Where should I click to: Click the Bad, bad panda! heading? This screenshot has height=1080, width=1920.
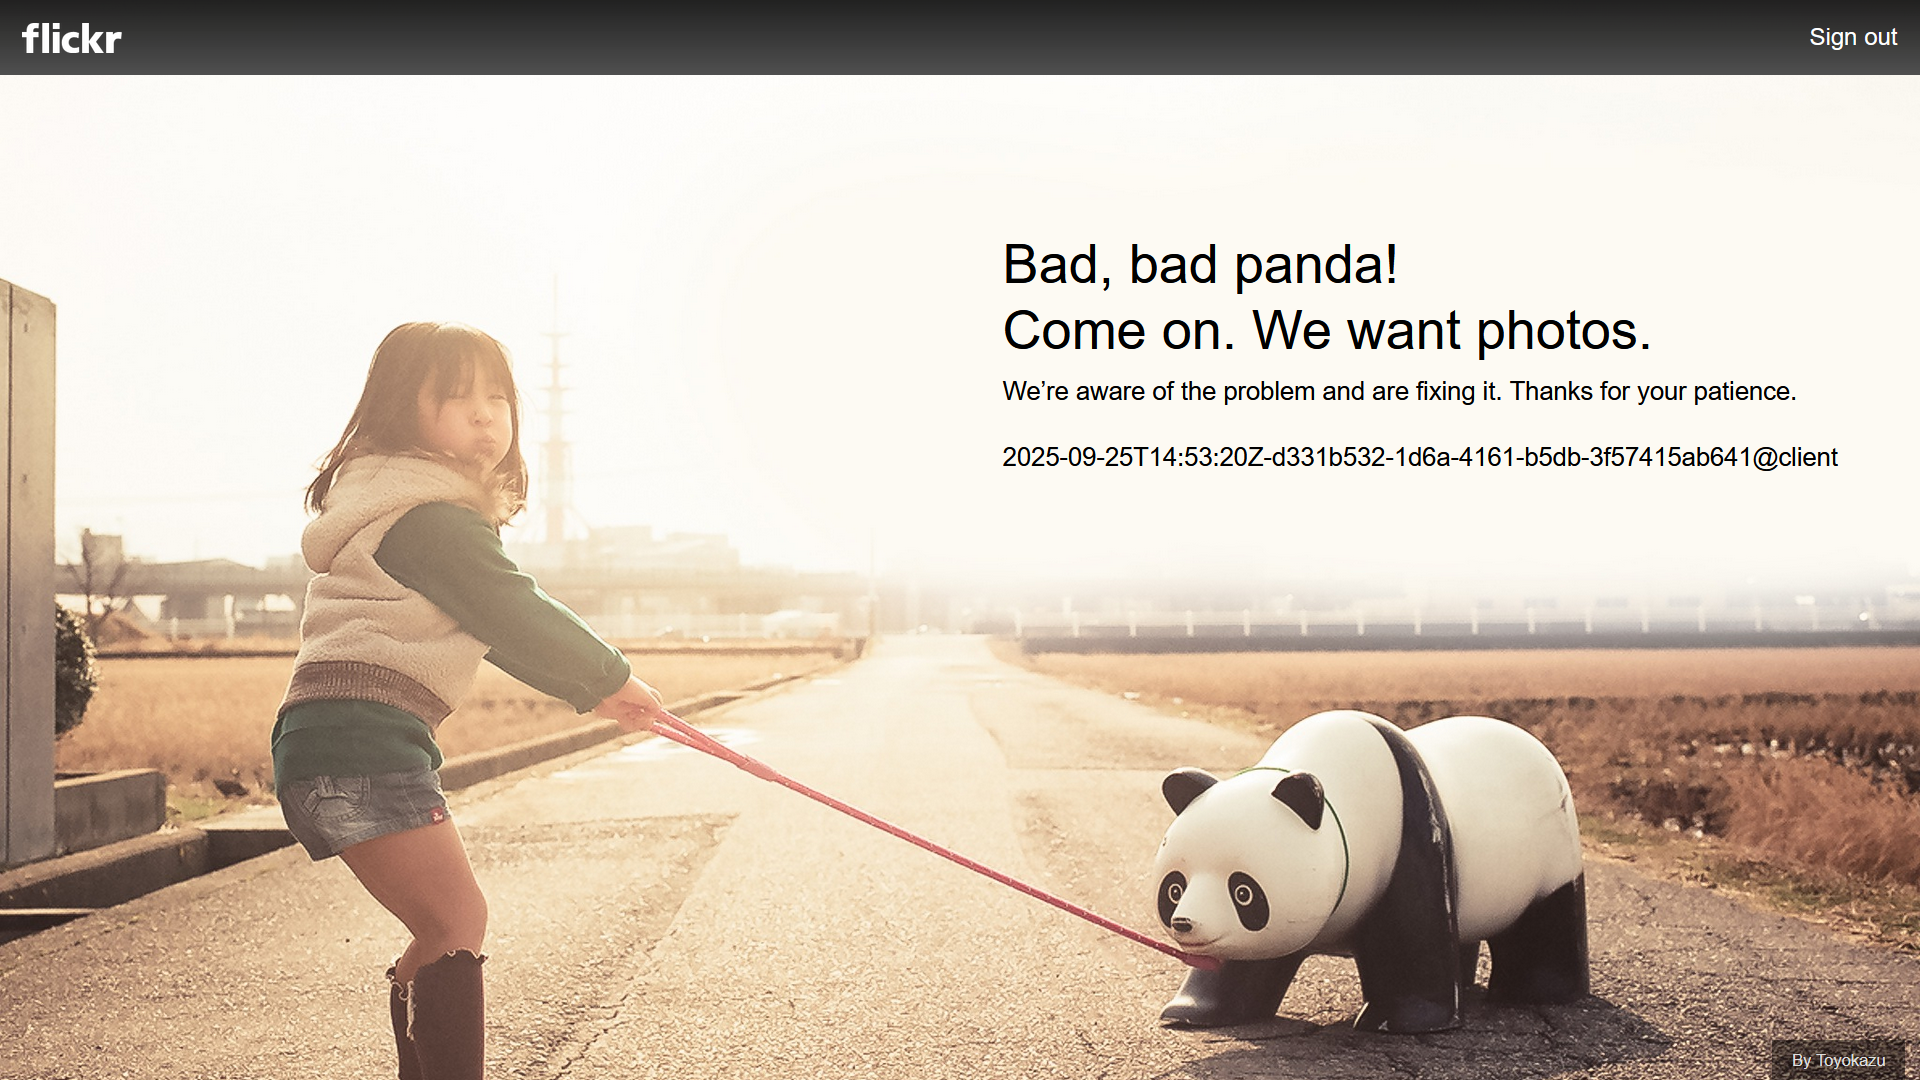[x=1200, y=265]
